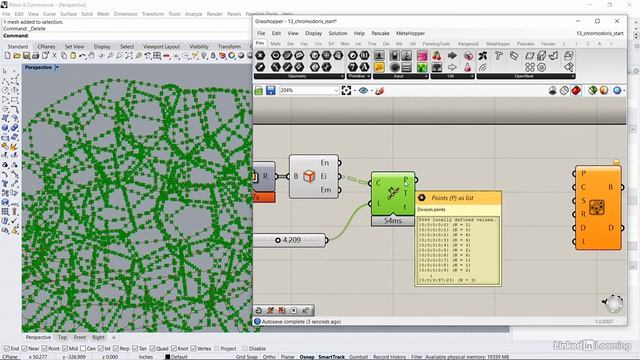640x360 pixels.
Task: Open a file from Grasshopper canvas toolbar
Action: point(259,91)
